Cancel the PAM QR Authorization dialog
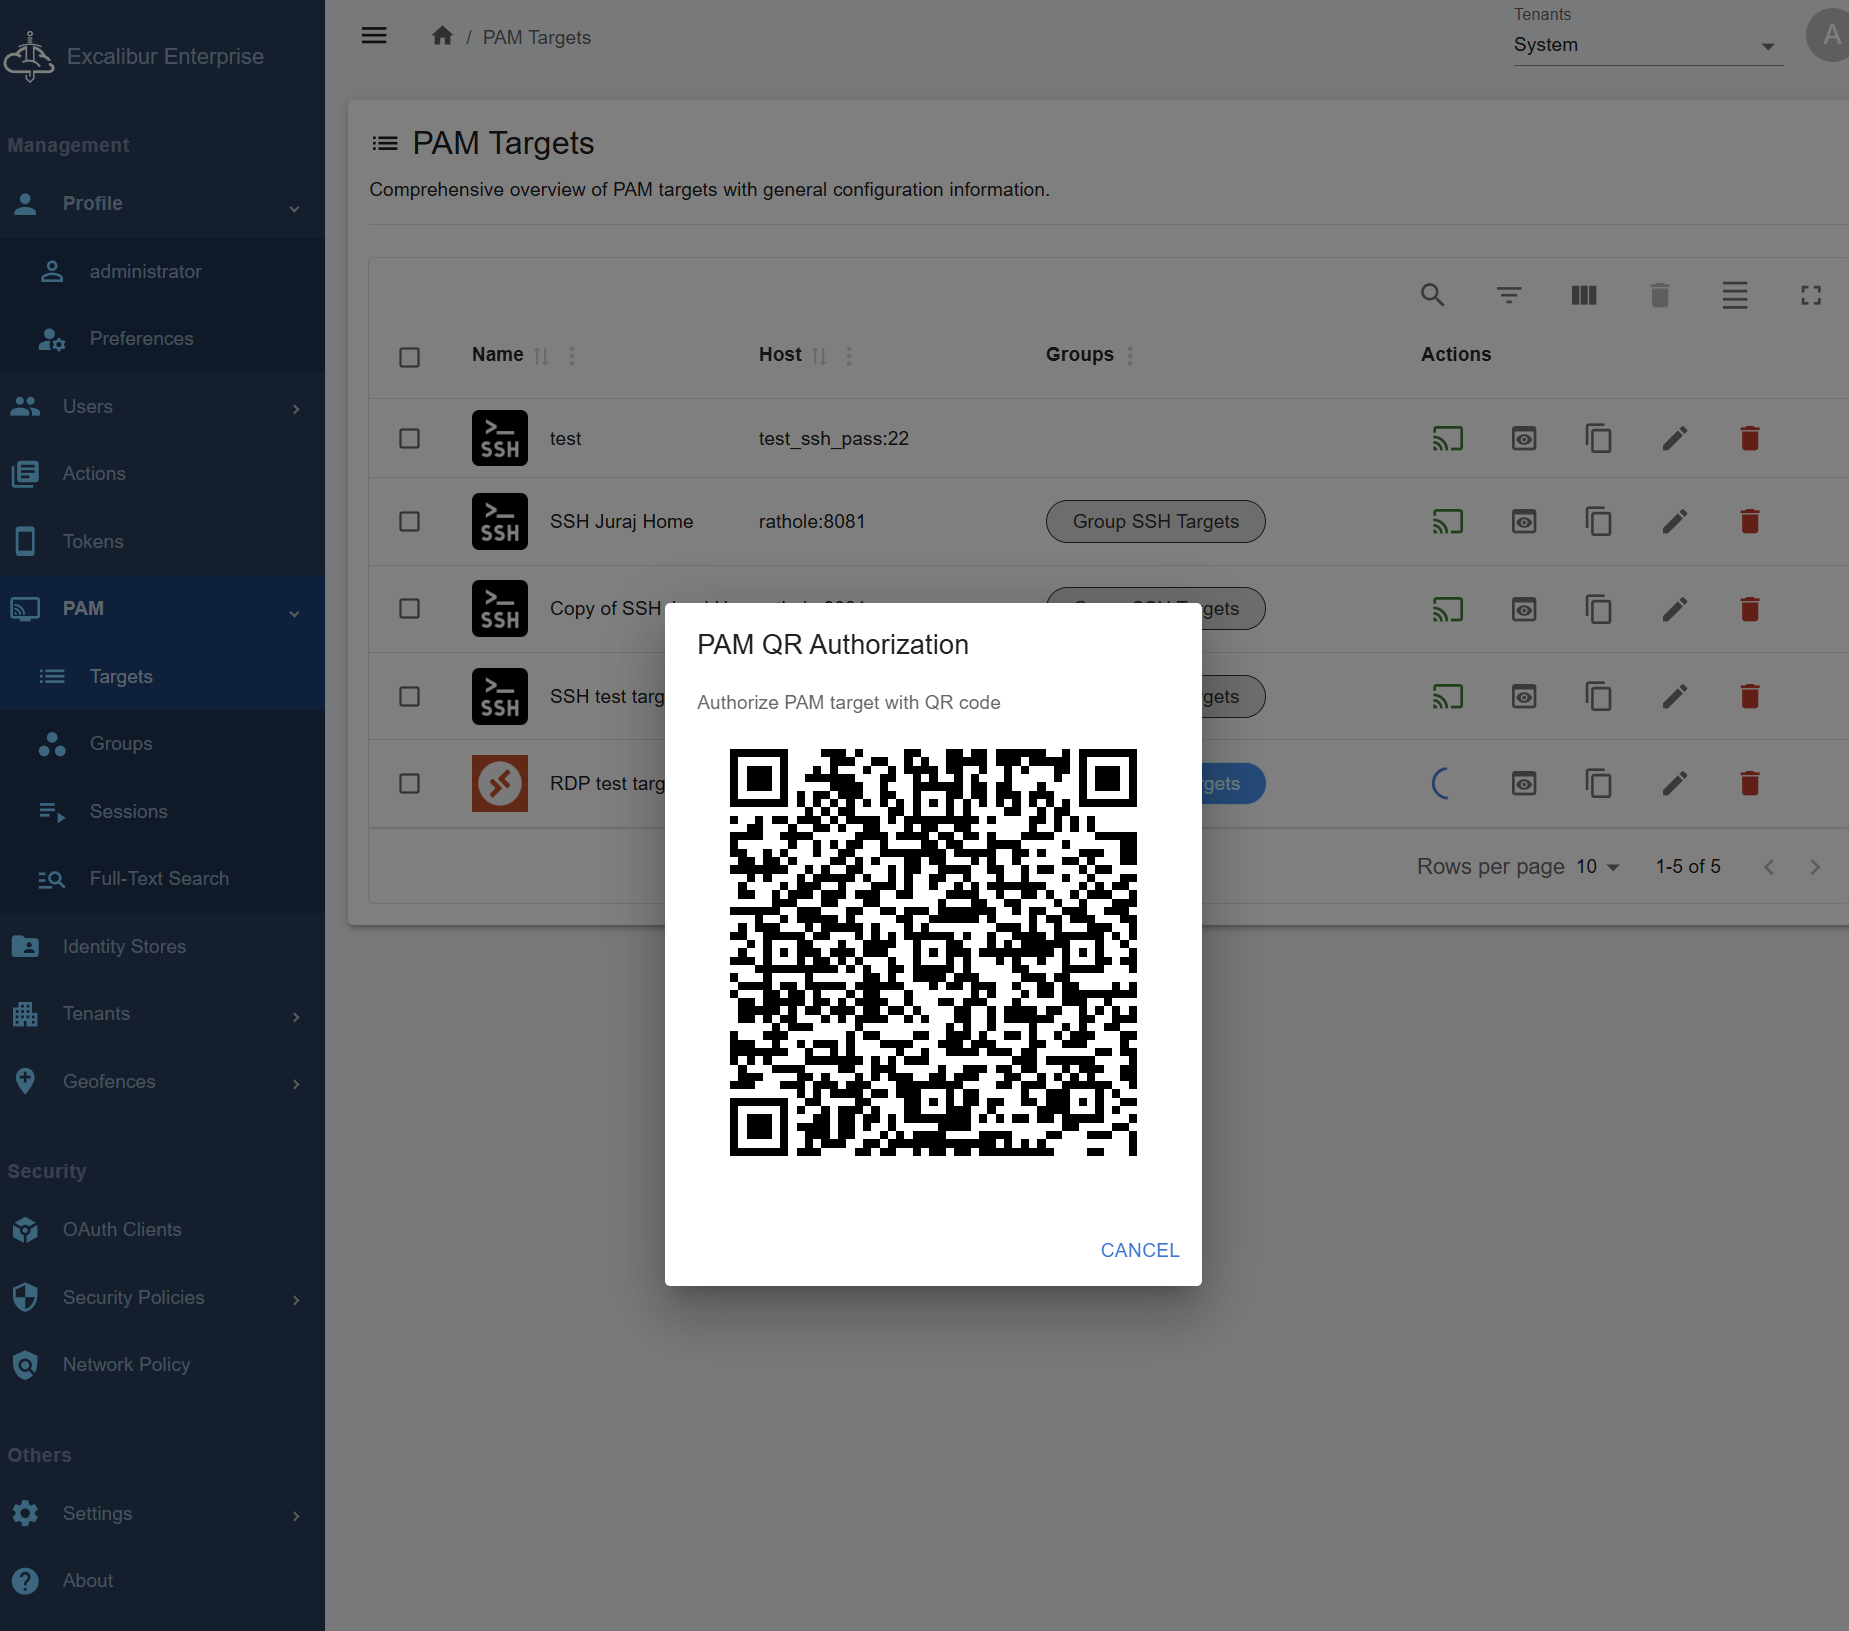 click(x=1139, y=1250)
